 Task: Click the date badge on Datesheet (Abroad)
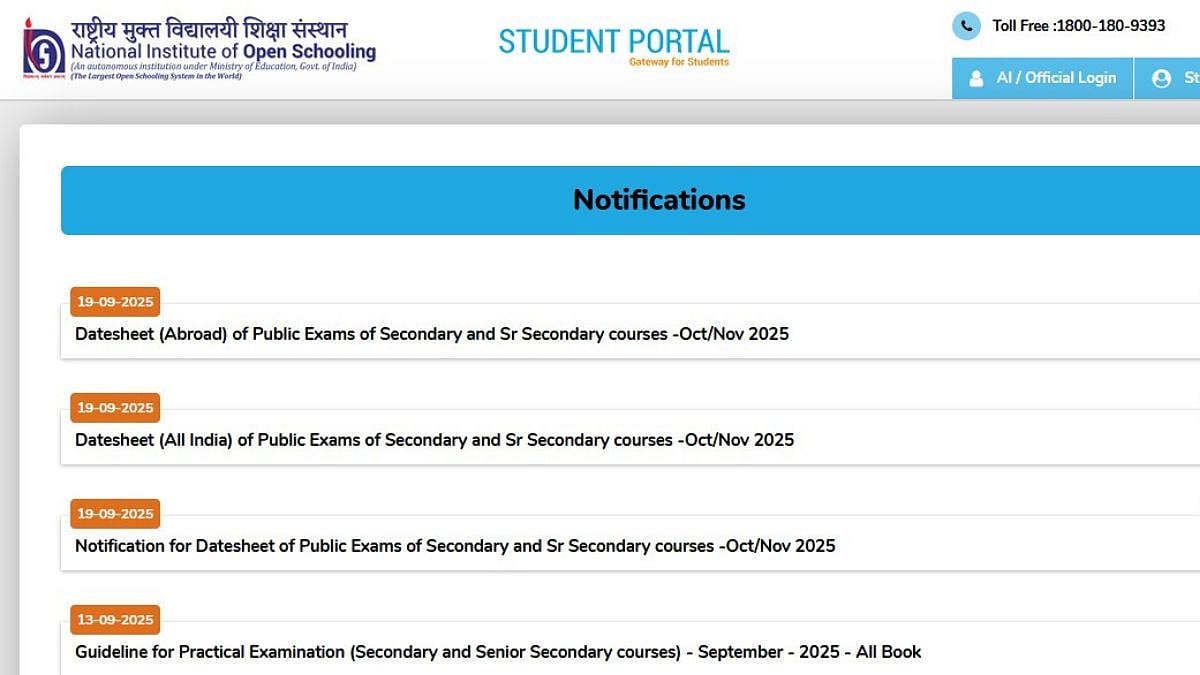pyautogui.click(x=115, y=302)
